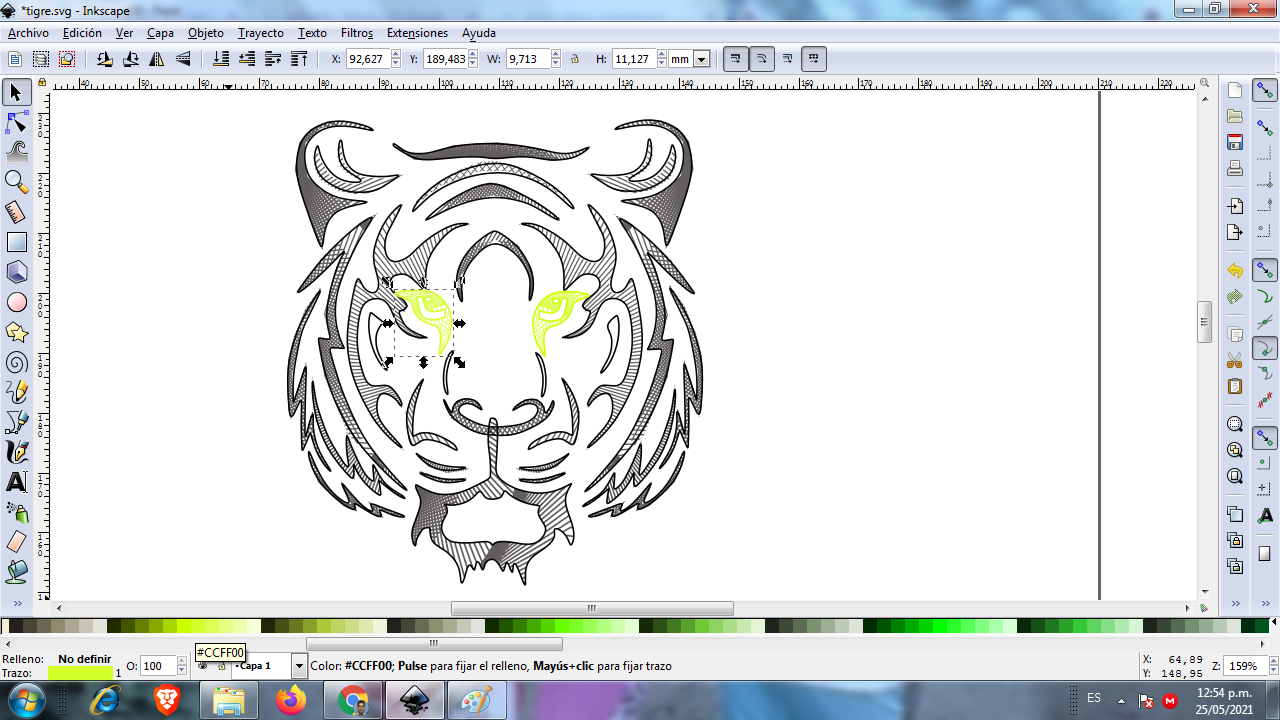Expand more tools in the toolbox
This screenshot has width=1280, height=720.
click(x=16, y=603)
